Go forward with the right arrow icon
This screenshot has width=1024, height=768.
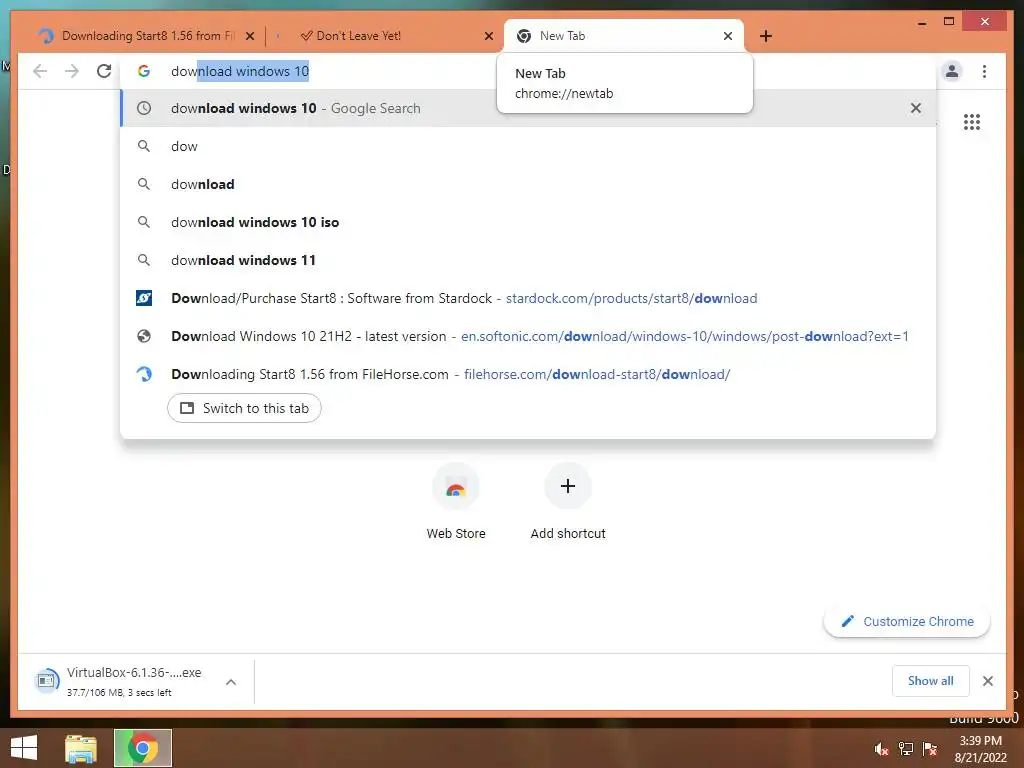(x=72, y=71)
